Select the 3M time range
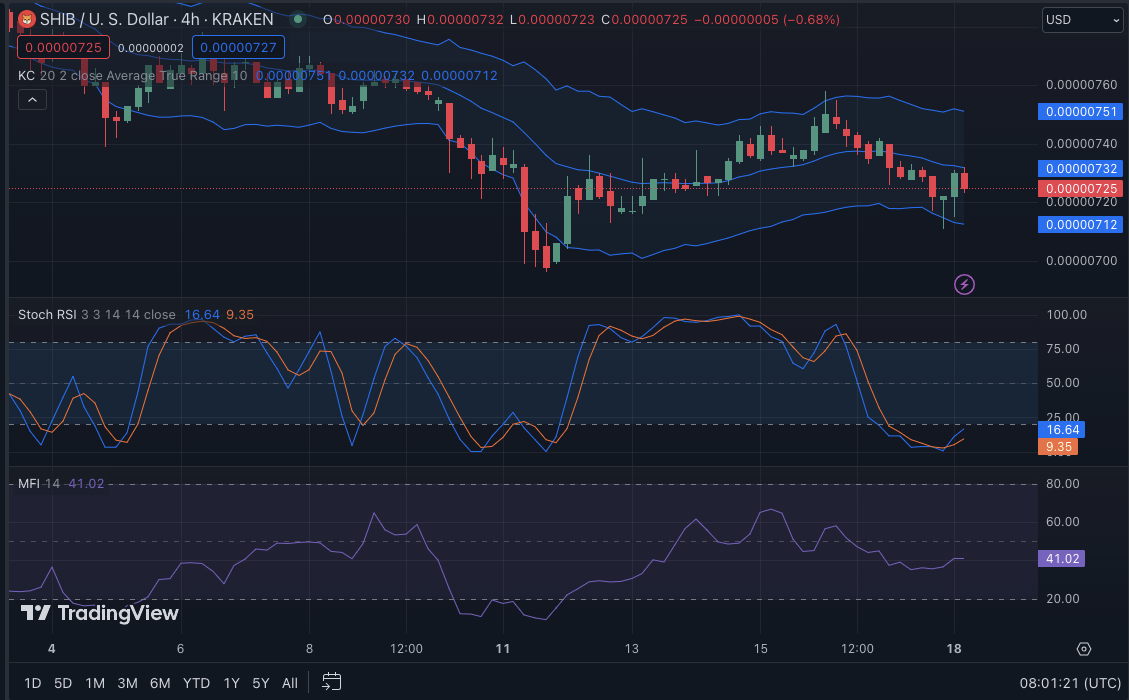The height and width of the screenshot is (700, 1129). click(x=127, y=683)
